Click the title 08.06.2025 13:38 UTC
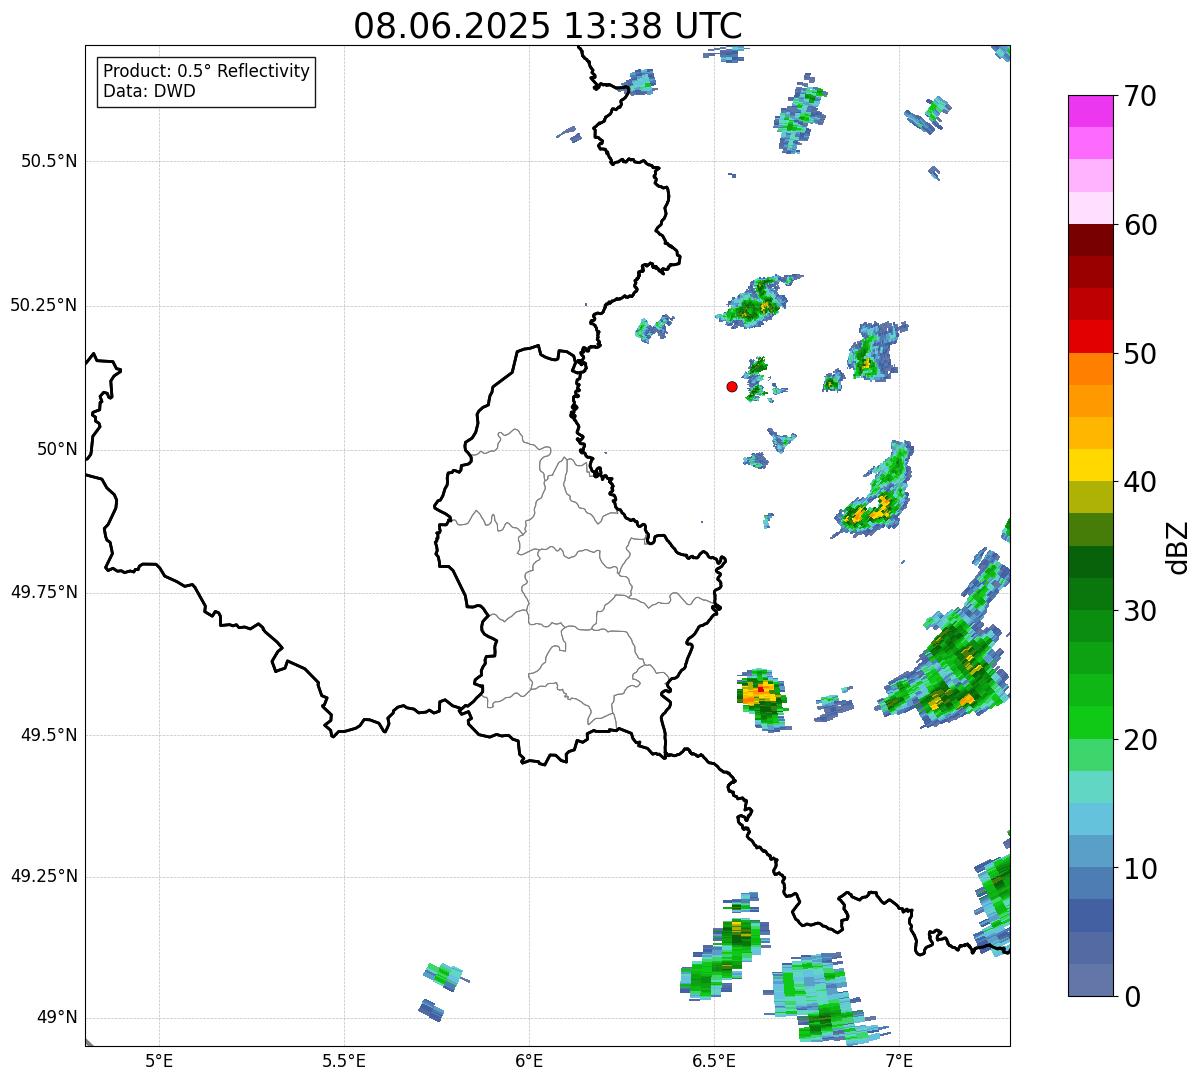Screen dimensions: 1202x1081 click(x=548, y=26)
